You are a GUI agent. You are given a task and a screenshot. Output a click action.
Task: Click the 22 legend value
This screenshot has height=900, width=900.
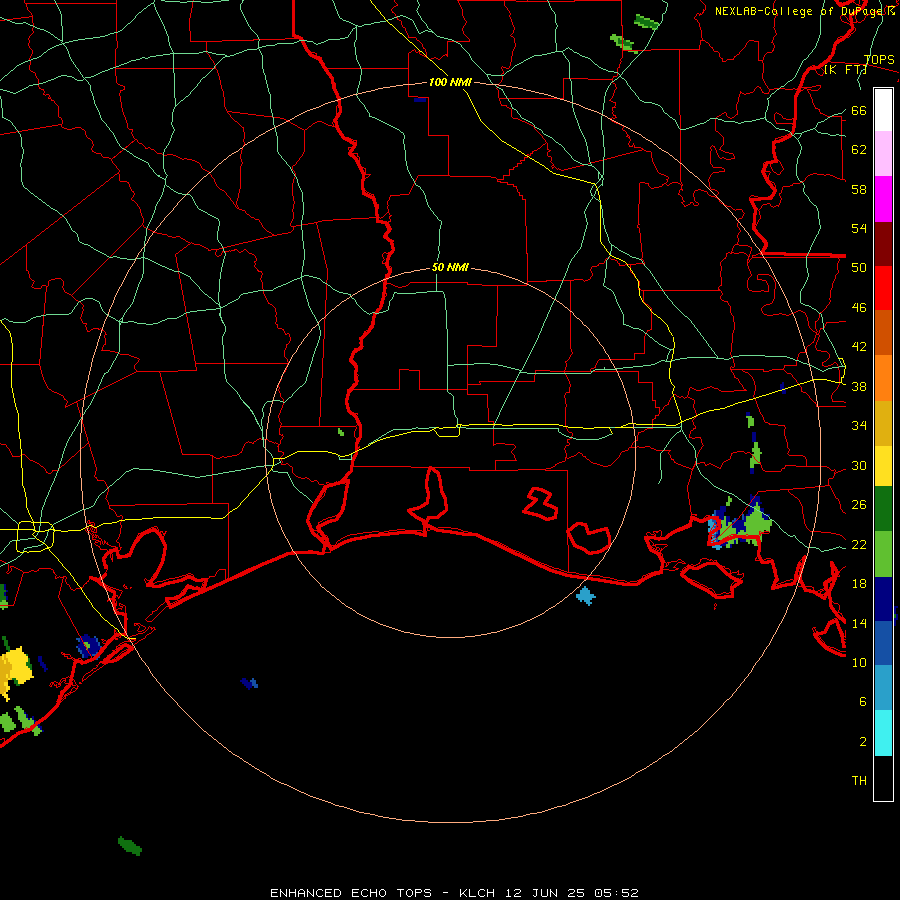tap(859, 545)
